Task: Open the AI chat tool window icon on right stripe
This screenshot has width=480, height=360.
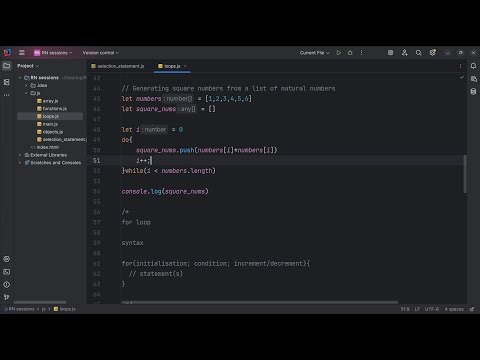Action: (473, 79)
